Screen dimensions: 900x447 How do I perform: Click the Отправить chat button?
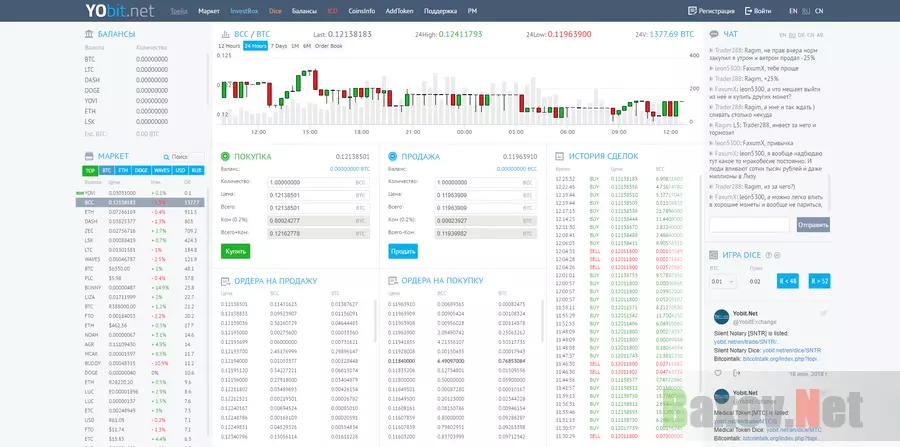(x=813, y=225)
